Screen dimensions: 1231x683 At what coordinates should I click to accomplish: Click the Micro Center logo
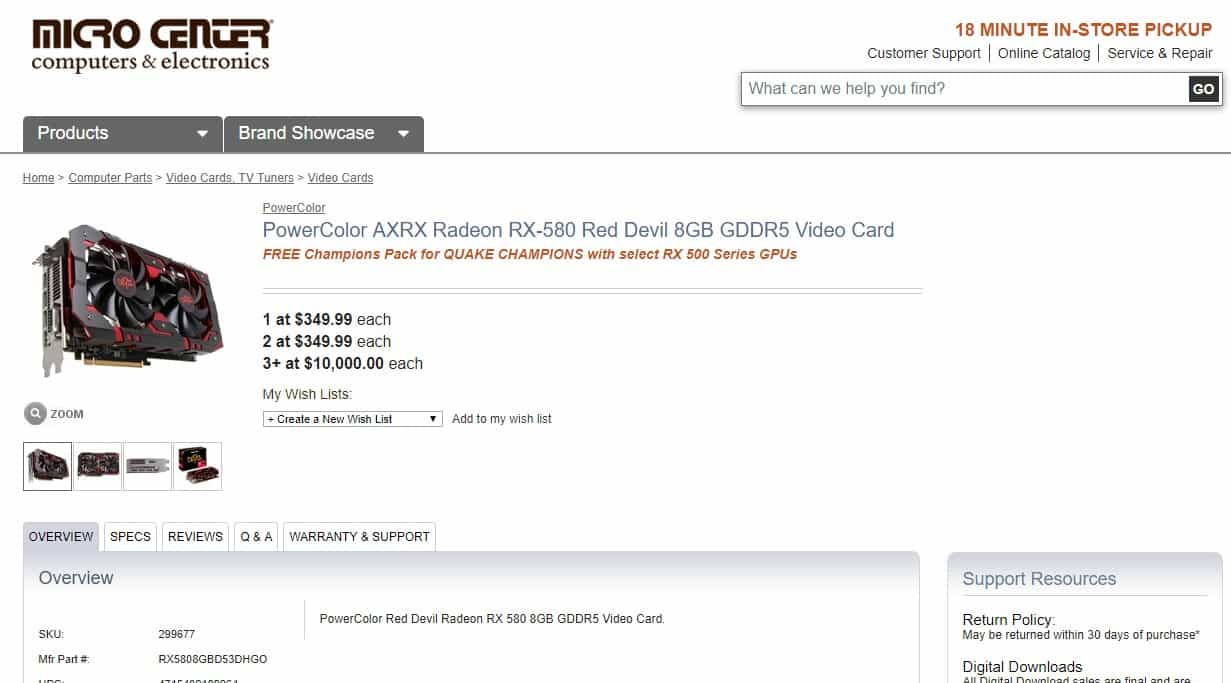point(151,46)
